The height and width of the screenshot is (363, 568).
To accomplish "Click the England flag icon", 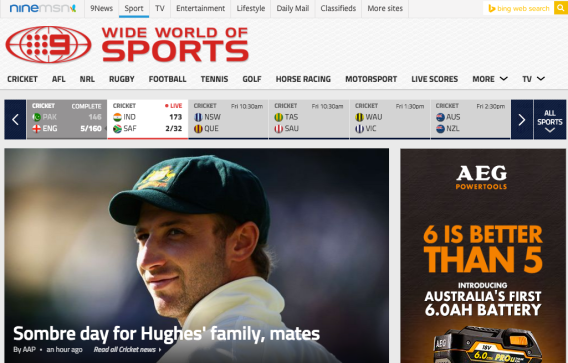I will (37, 129).
